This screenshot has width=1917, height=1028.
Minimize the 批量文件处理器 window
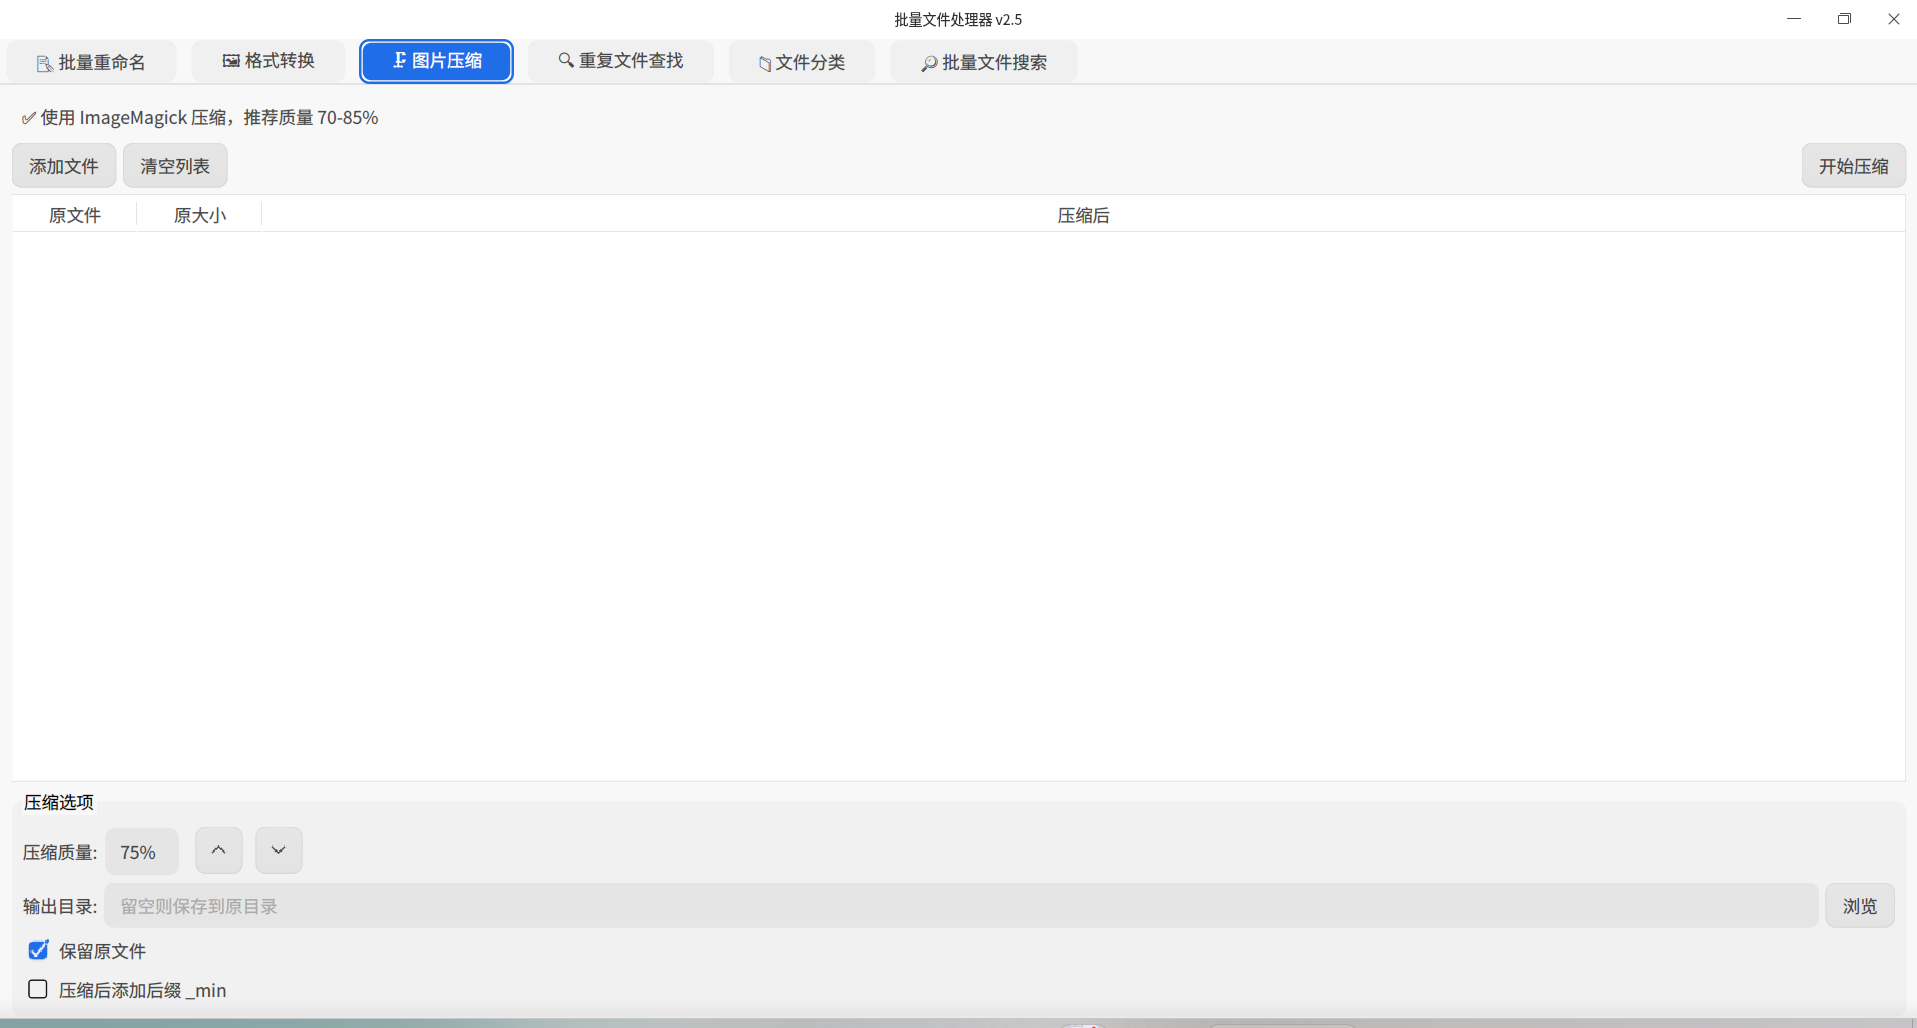(x=1794, y=19)
